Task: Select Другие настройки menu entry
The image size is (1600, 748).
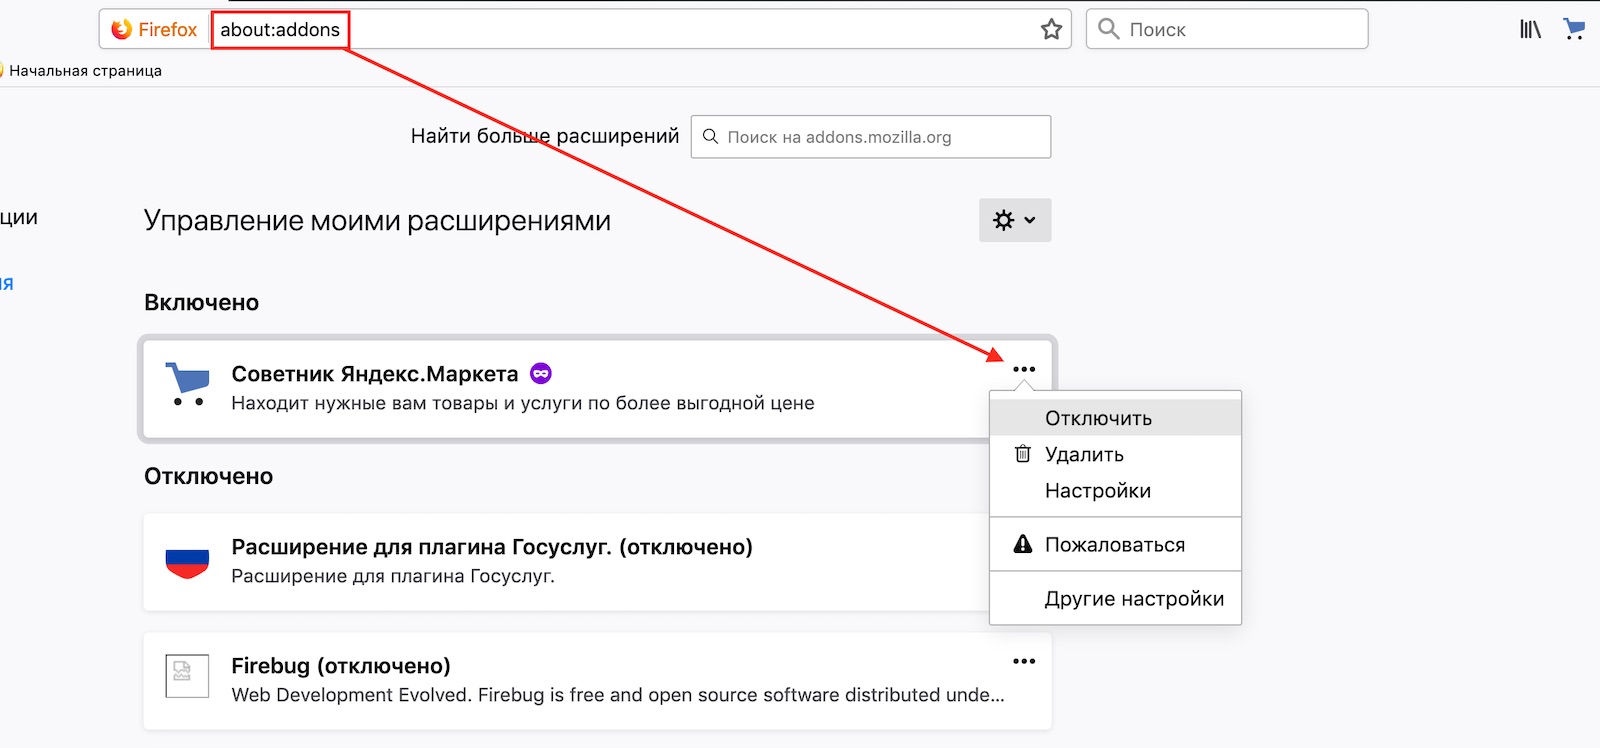Action: point(1115,598)
